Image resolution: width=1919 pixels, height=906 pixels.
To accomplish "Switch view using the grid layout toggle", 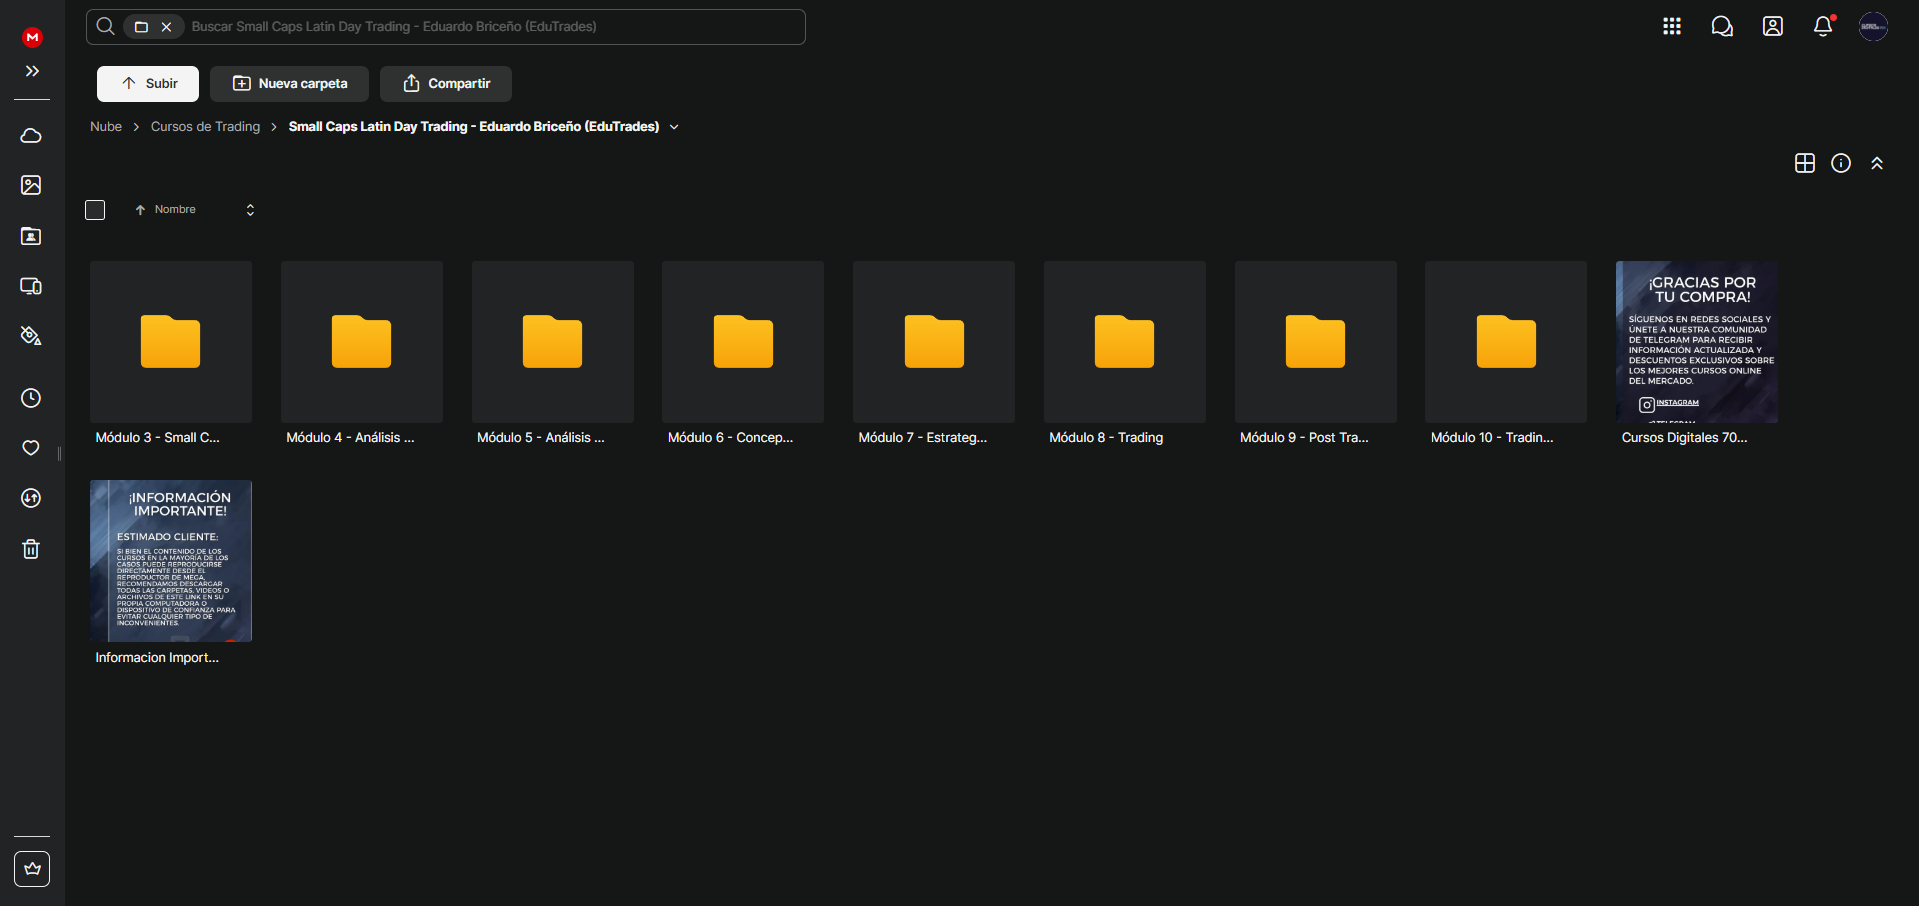I will (x=1804, y=163).
